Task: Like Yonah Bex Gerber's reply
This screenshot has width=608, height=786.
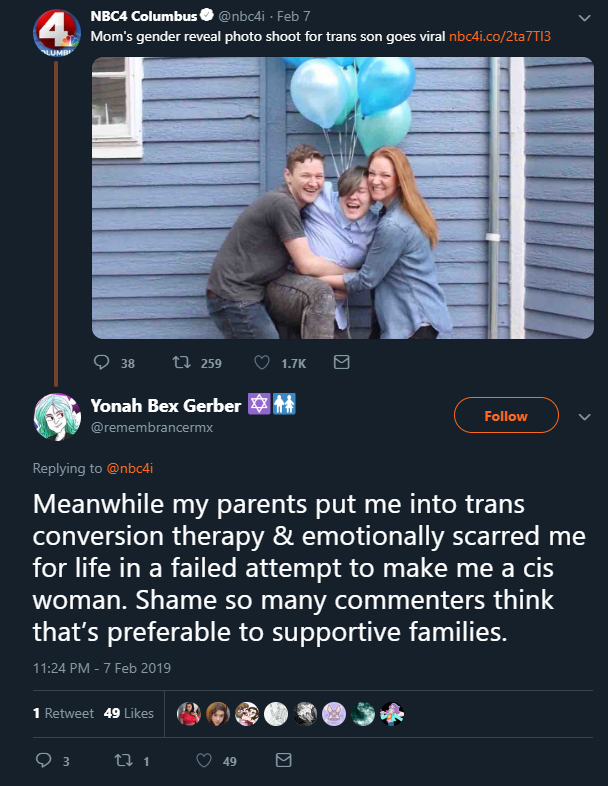Action: (204, 760)
